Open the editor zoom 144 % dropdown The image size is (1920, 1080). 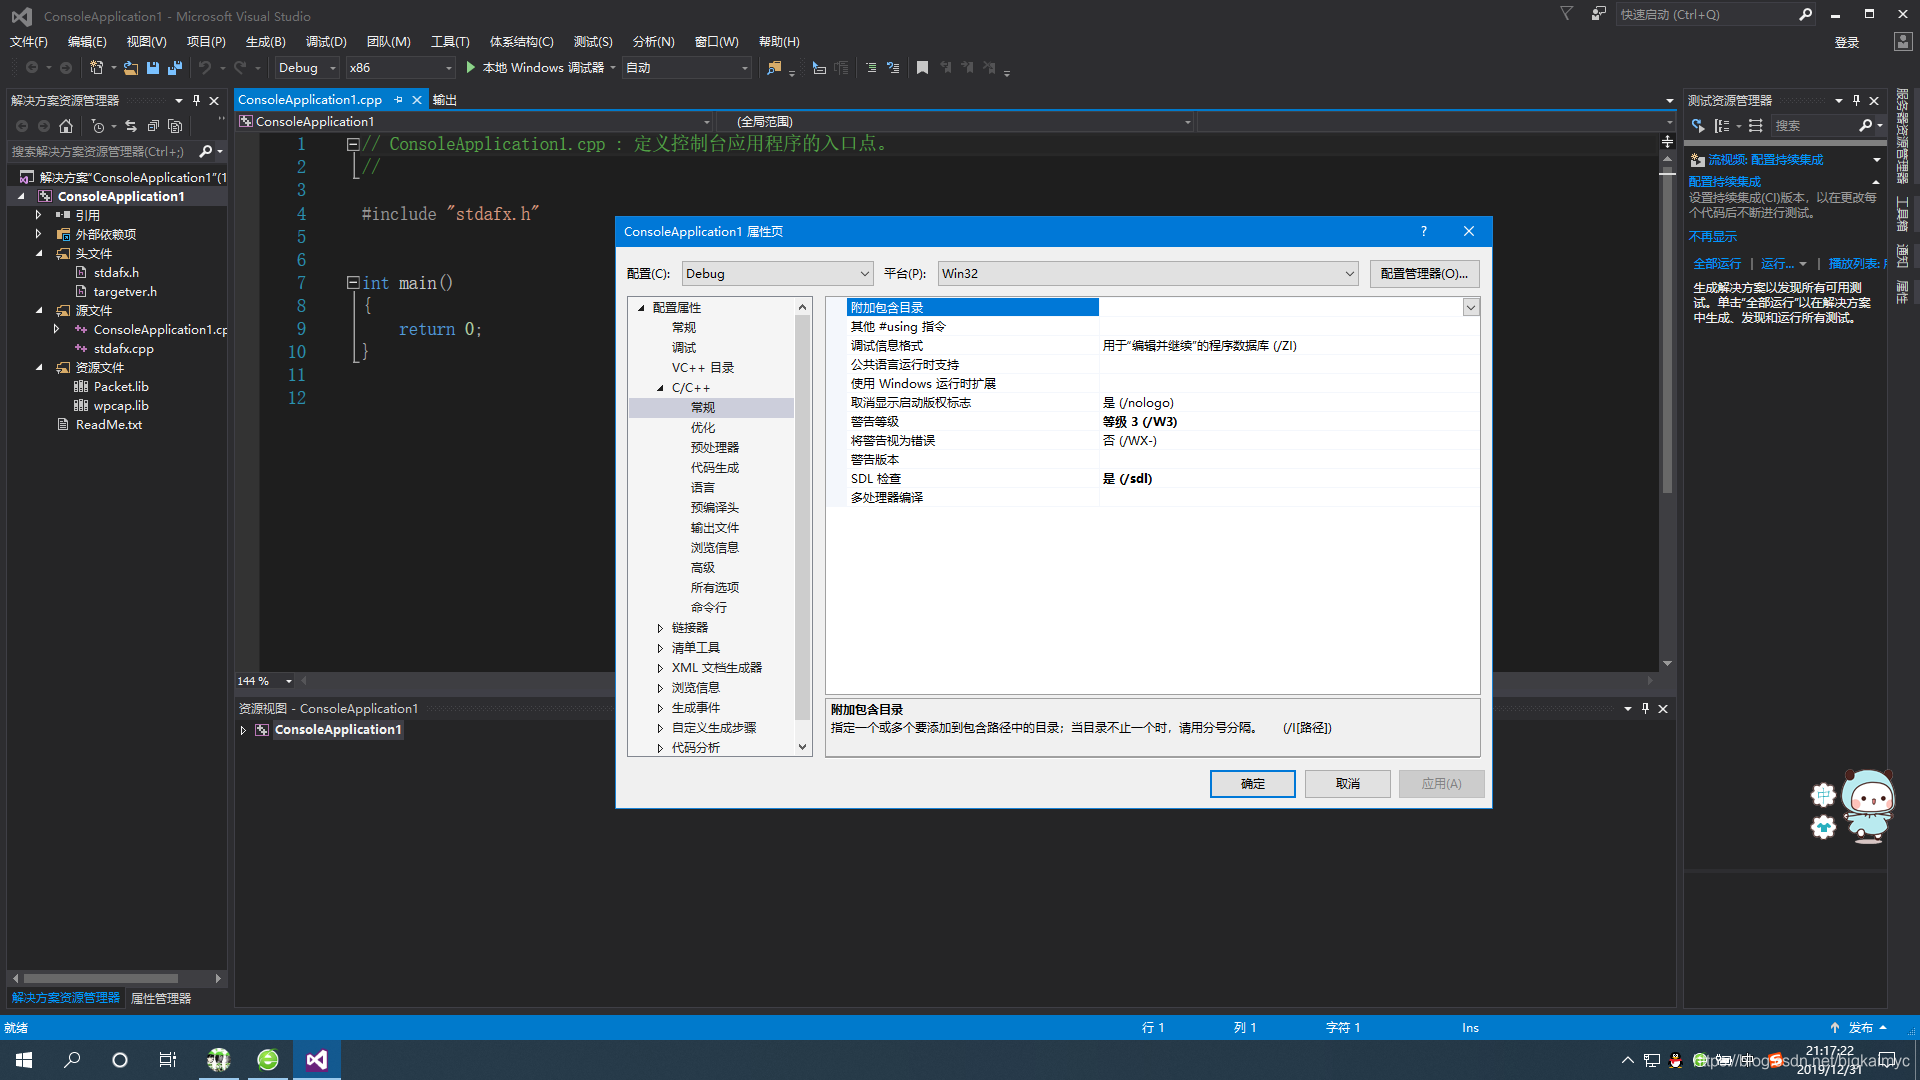click(x=289, y=681)
